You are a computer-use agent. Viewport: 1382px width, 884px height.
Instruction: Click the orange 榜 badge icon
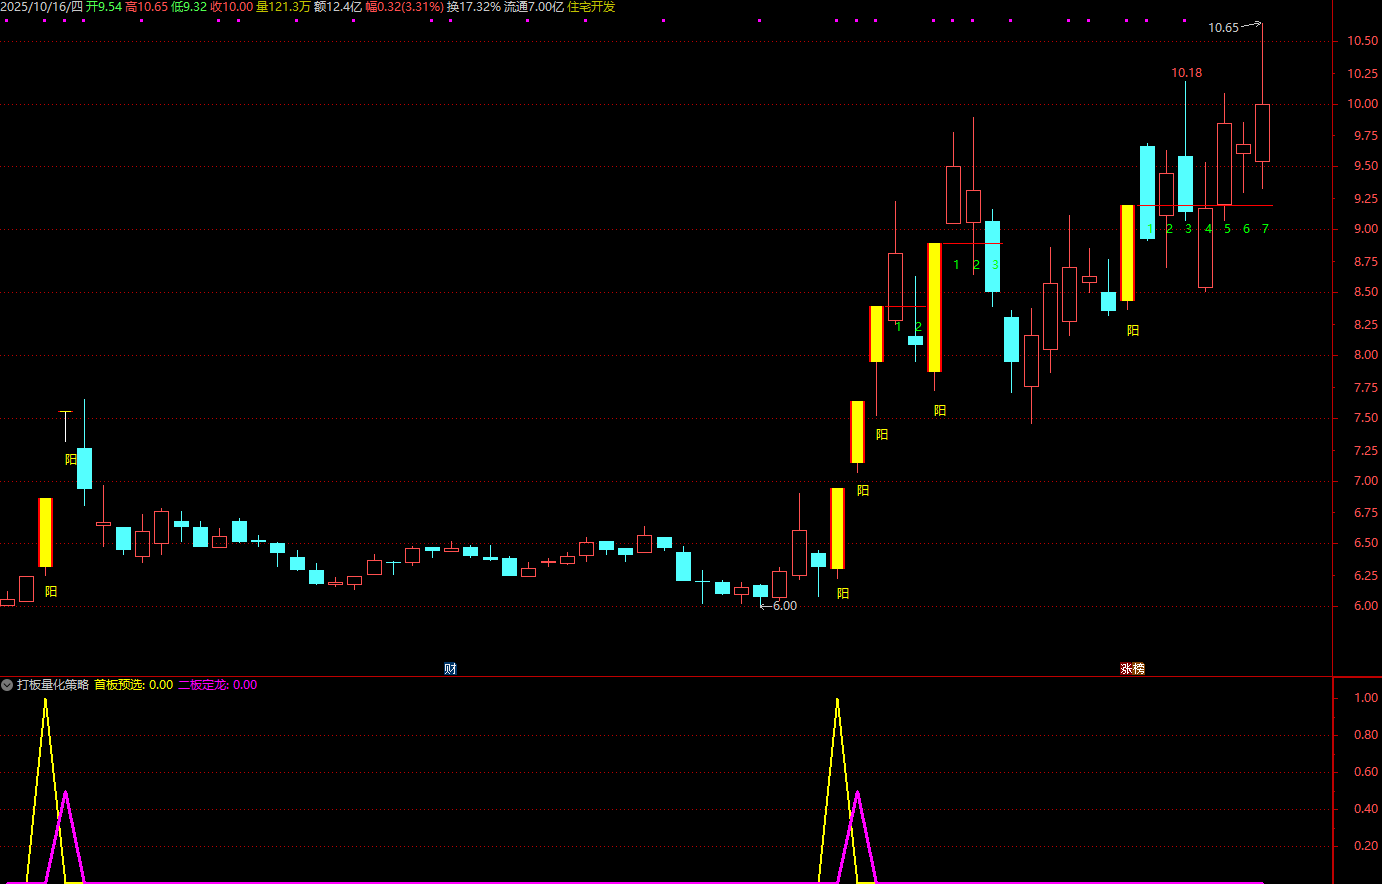coord(1138,669)
